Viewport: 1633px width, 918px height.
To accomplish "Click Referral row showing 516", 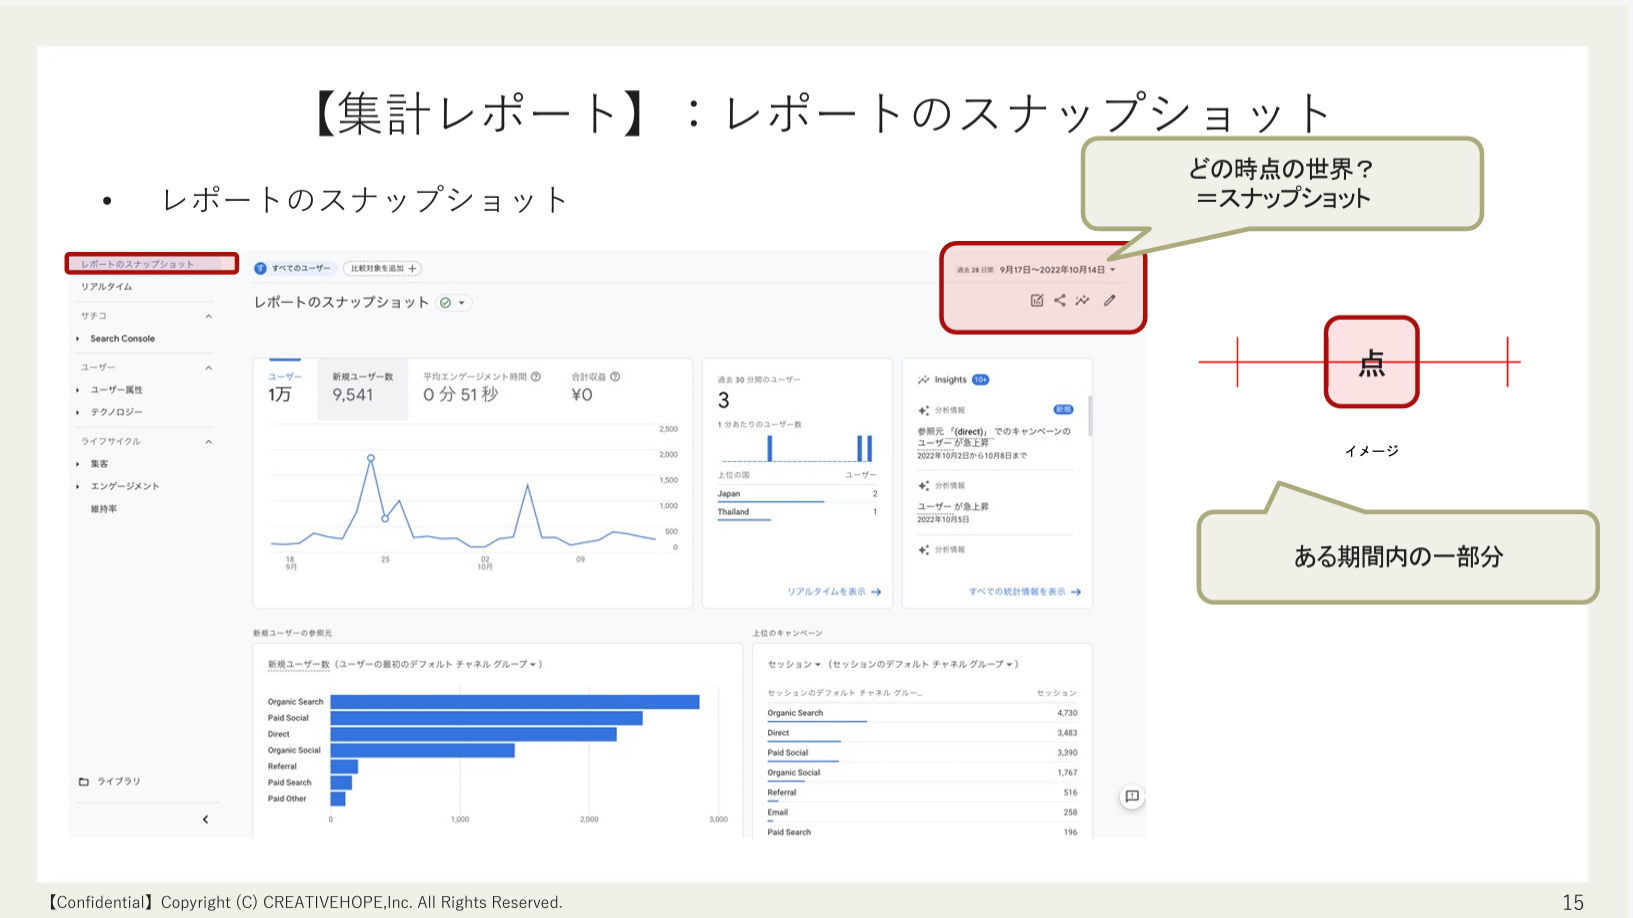I will 922,793.
